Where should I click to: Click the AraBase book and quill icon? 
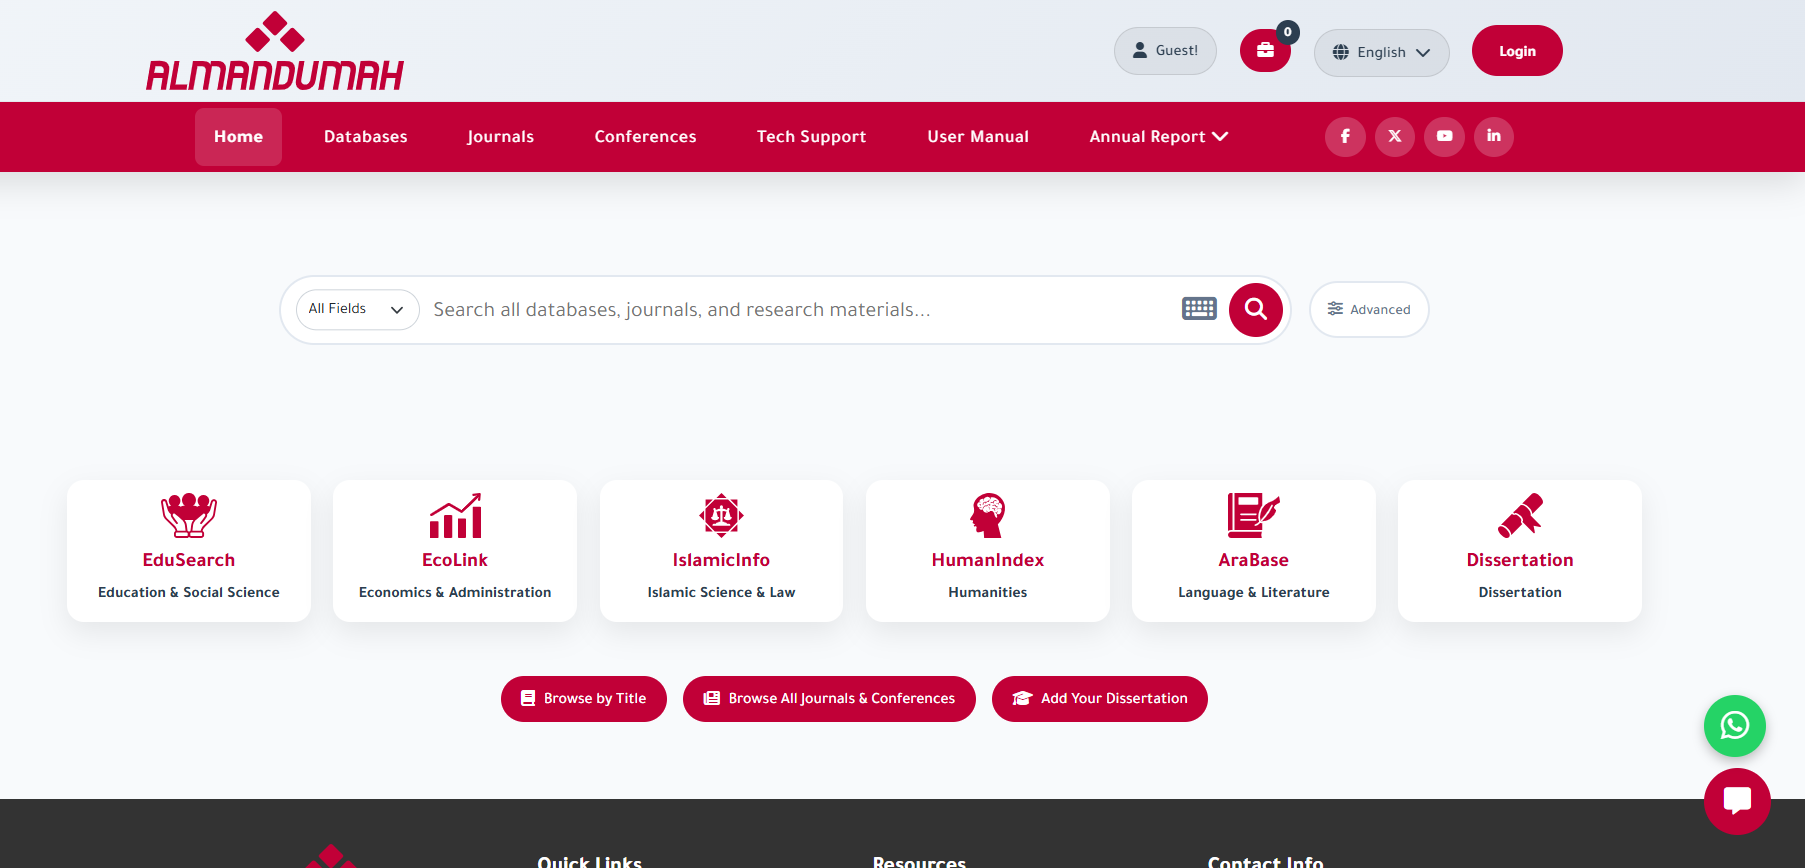pyautogui.click(x=1253, y=516)
